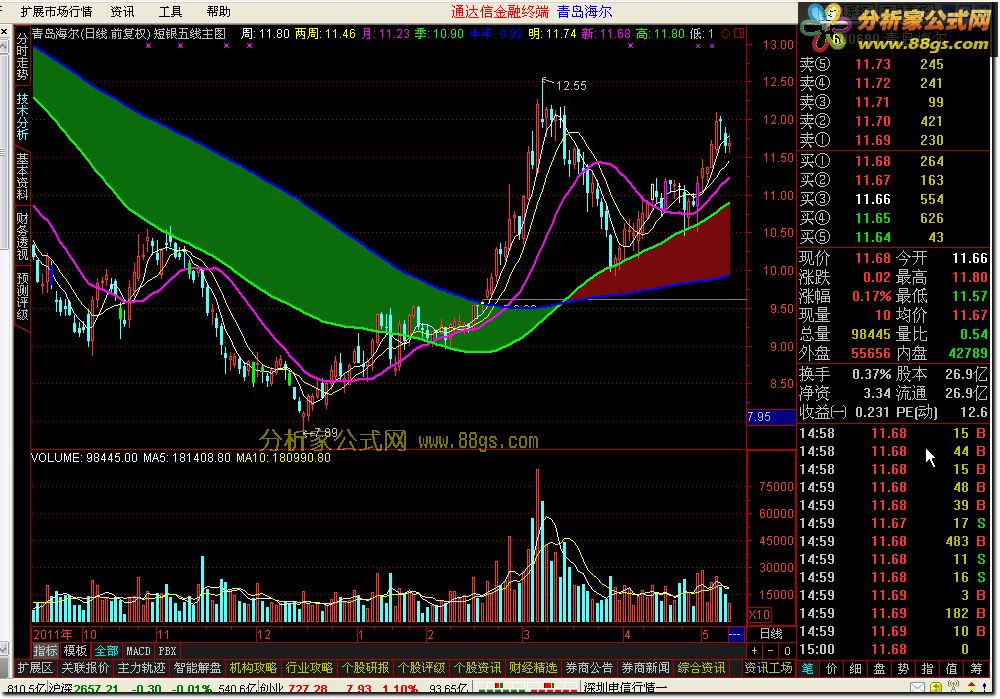
Task: Click the 买① 11.68 order row
Action: click(x=893, y=161)
